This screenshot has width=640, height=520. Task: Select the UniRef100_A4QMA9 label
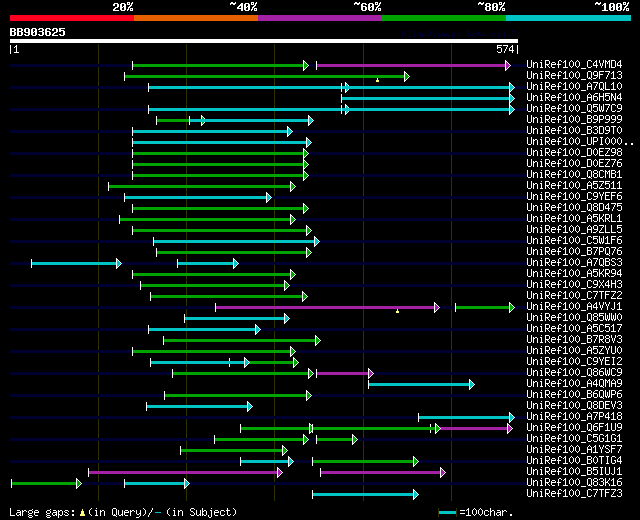[x=574, y=384]
